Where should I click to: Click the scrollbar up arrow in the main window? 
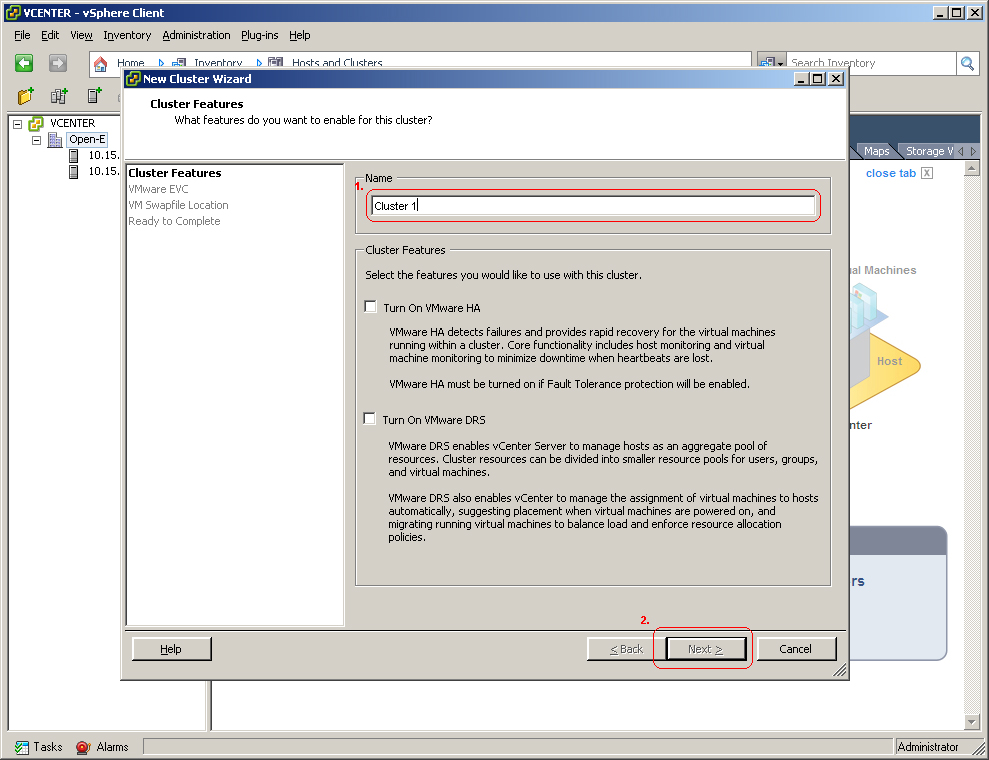click(972, 168)
